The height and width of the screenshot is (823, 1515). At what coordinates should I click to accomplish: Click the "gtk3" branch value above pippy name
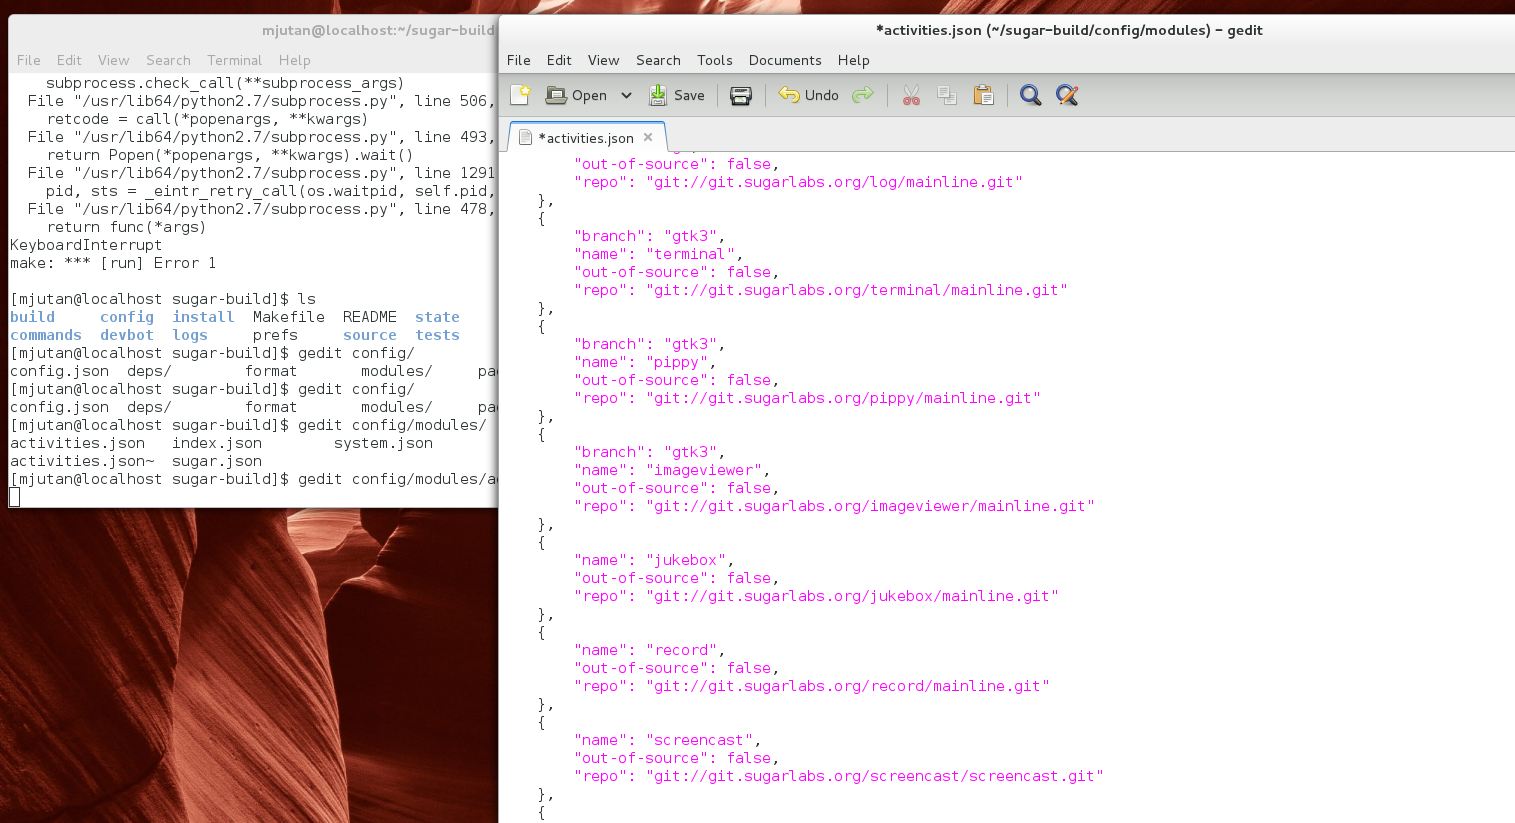click(690, 344)
